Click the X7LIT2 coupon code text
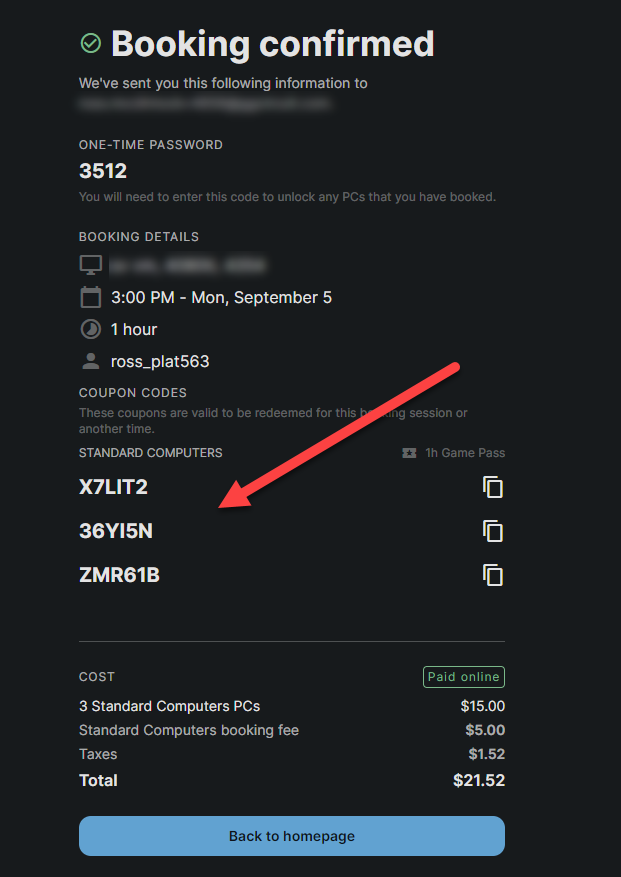This screenshot has height=877, width=621. (x=113, y=487)
